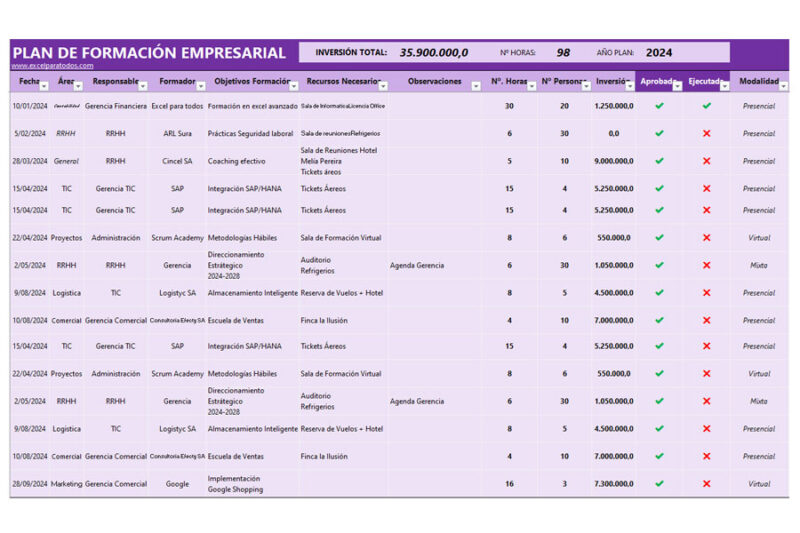Select the date cell 10/01/2024
Viewport: 800px width, 533px height.
(30, 106)
